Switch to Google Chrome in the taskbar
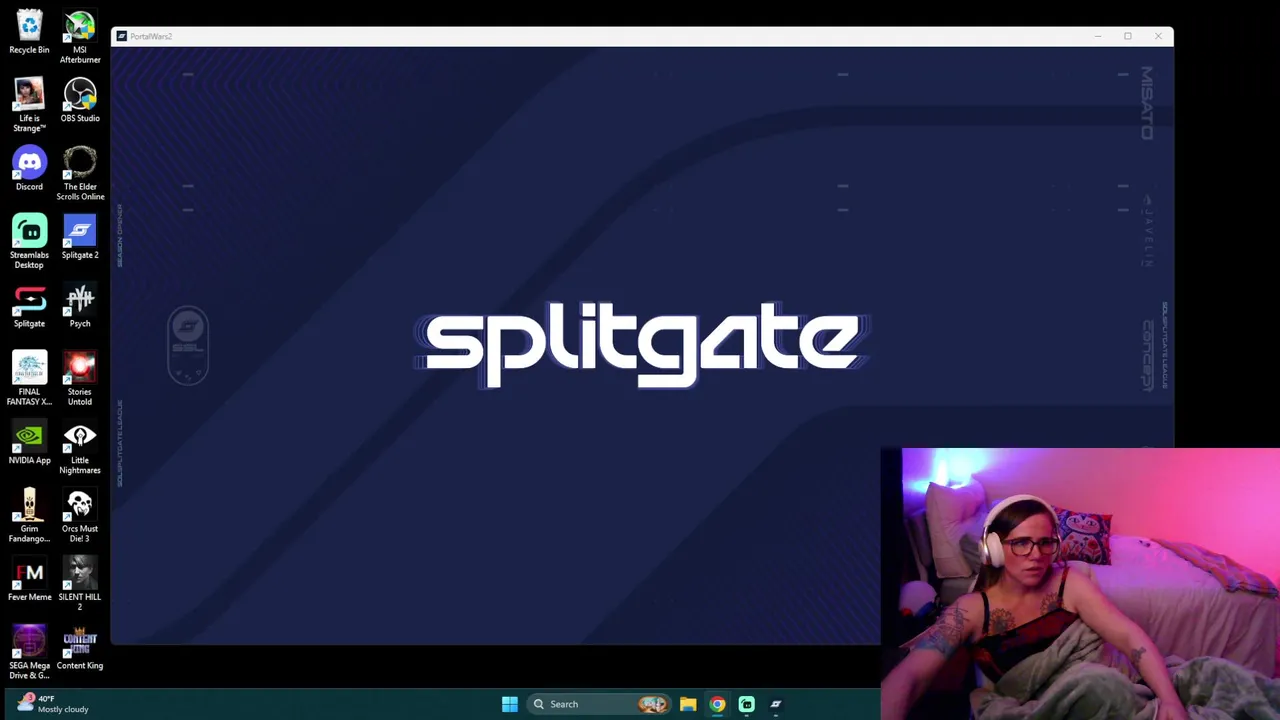Viewport: 1280px width, 720px height. click(717, 704)
